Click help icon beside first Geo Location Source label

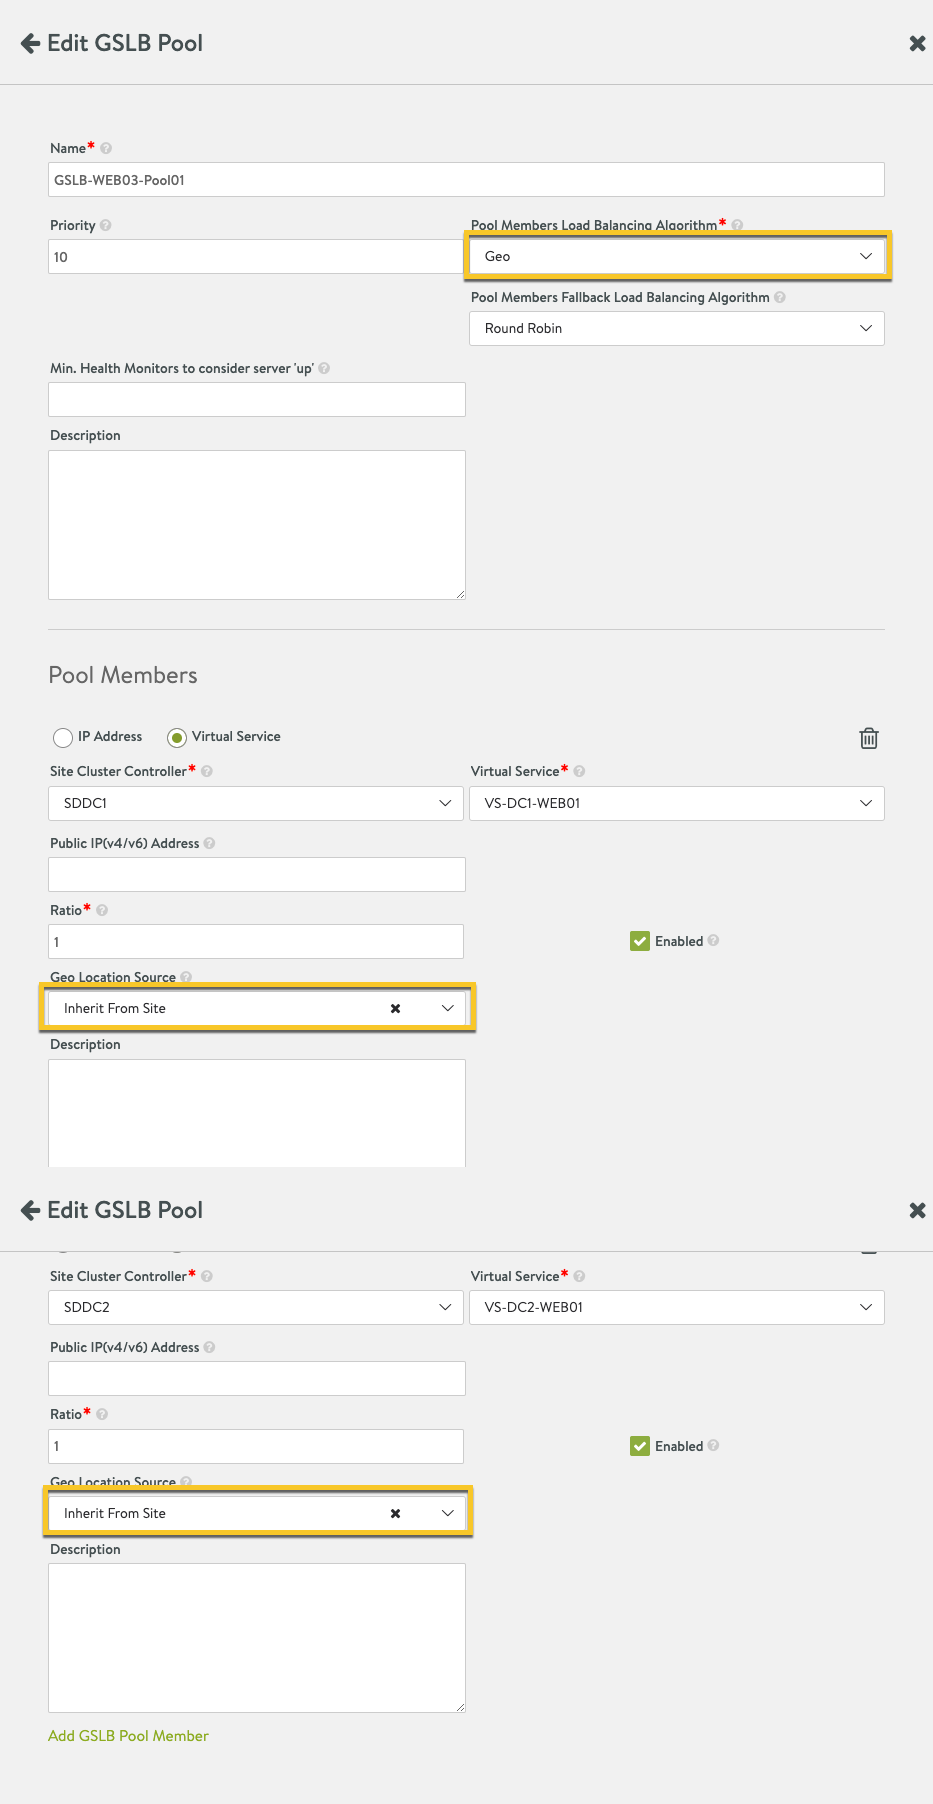point(186,977)
